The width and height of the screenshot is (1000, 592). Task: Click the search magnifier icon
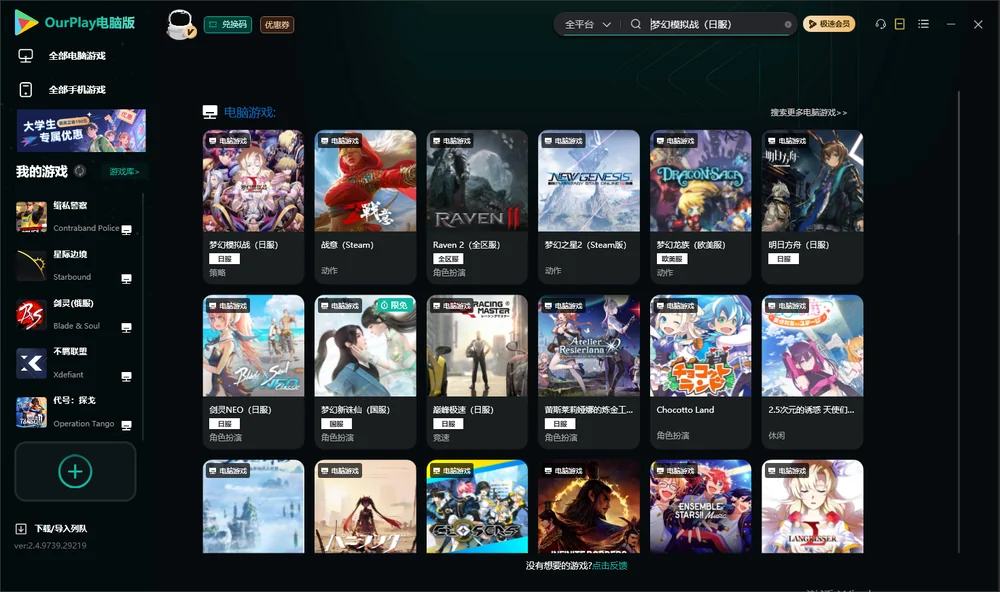point(636,24)
